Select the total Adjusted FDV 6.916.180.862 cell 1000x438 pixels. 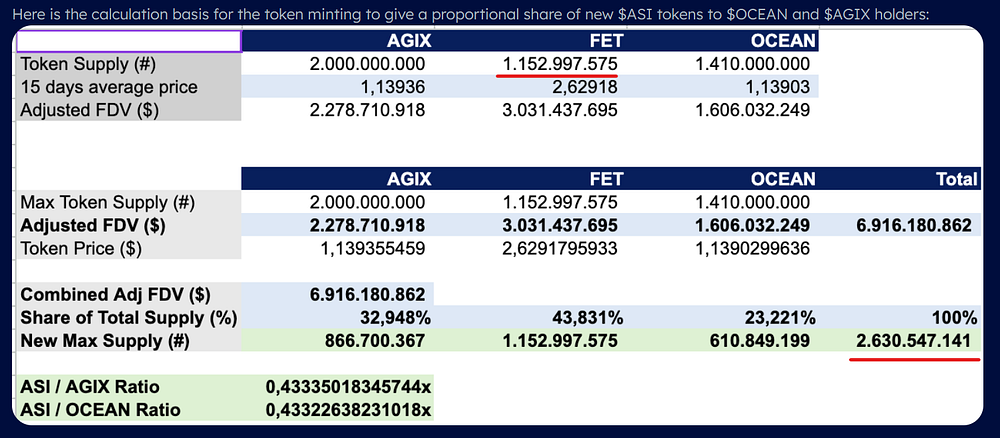pyautogui.click(x=900, y=225)
